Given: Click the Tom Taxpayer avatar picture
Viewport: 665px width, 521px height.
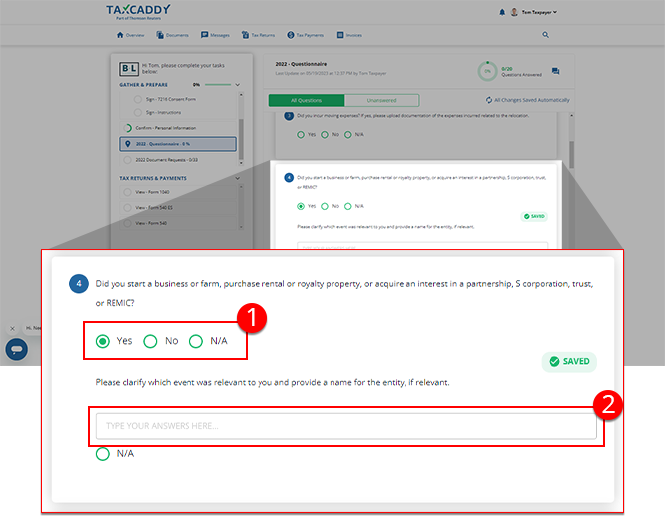Looking at the screenshot, I should (514, 12).
